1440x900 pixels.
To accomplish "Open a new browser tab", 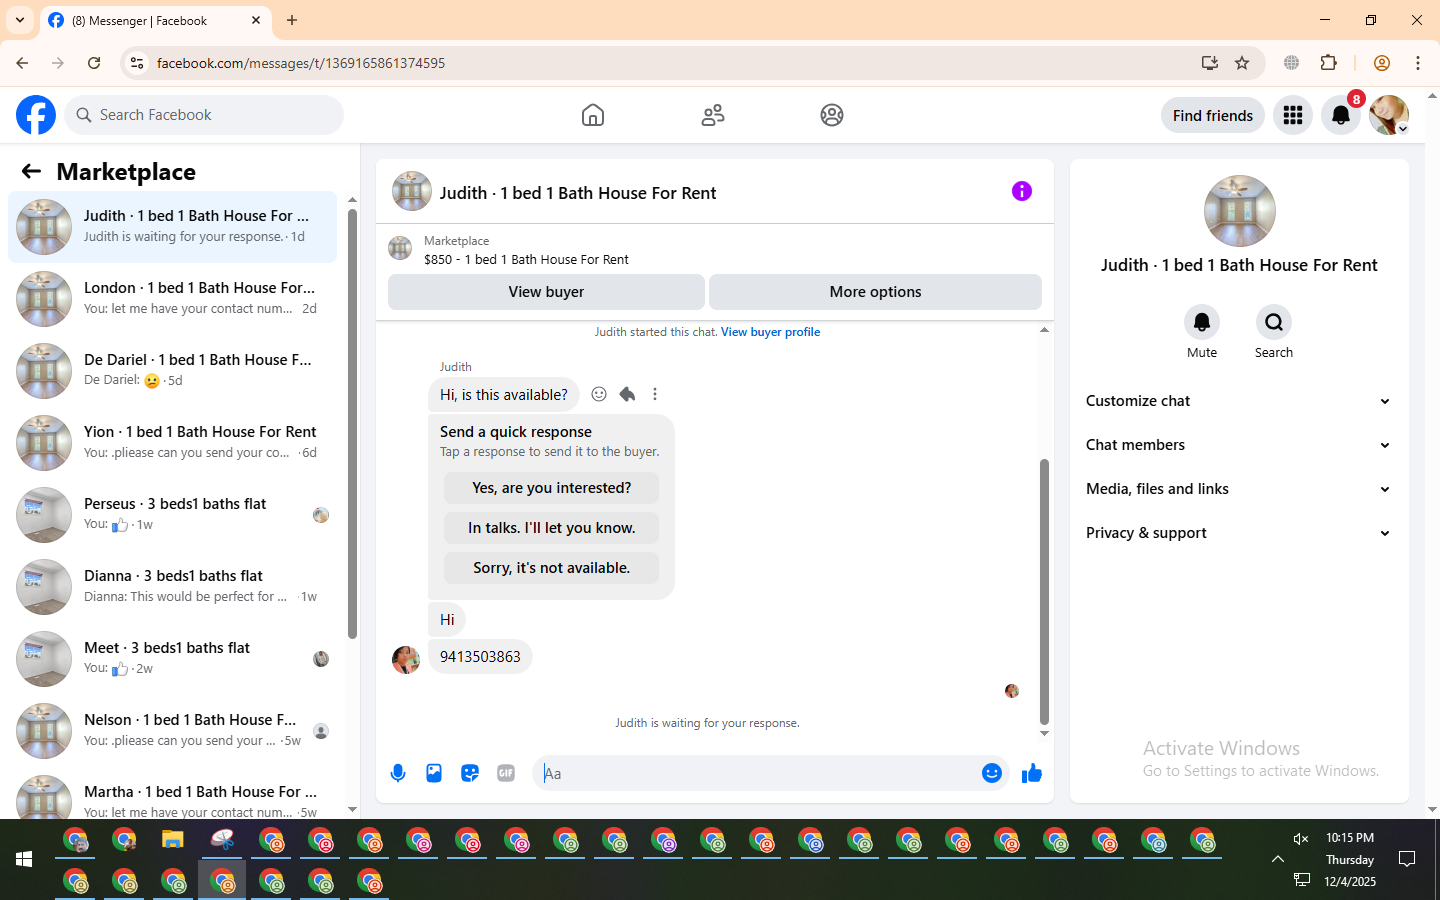I will (x=292, y=20).
